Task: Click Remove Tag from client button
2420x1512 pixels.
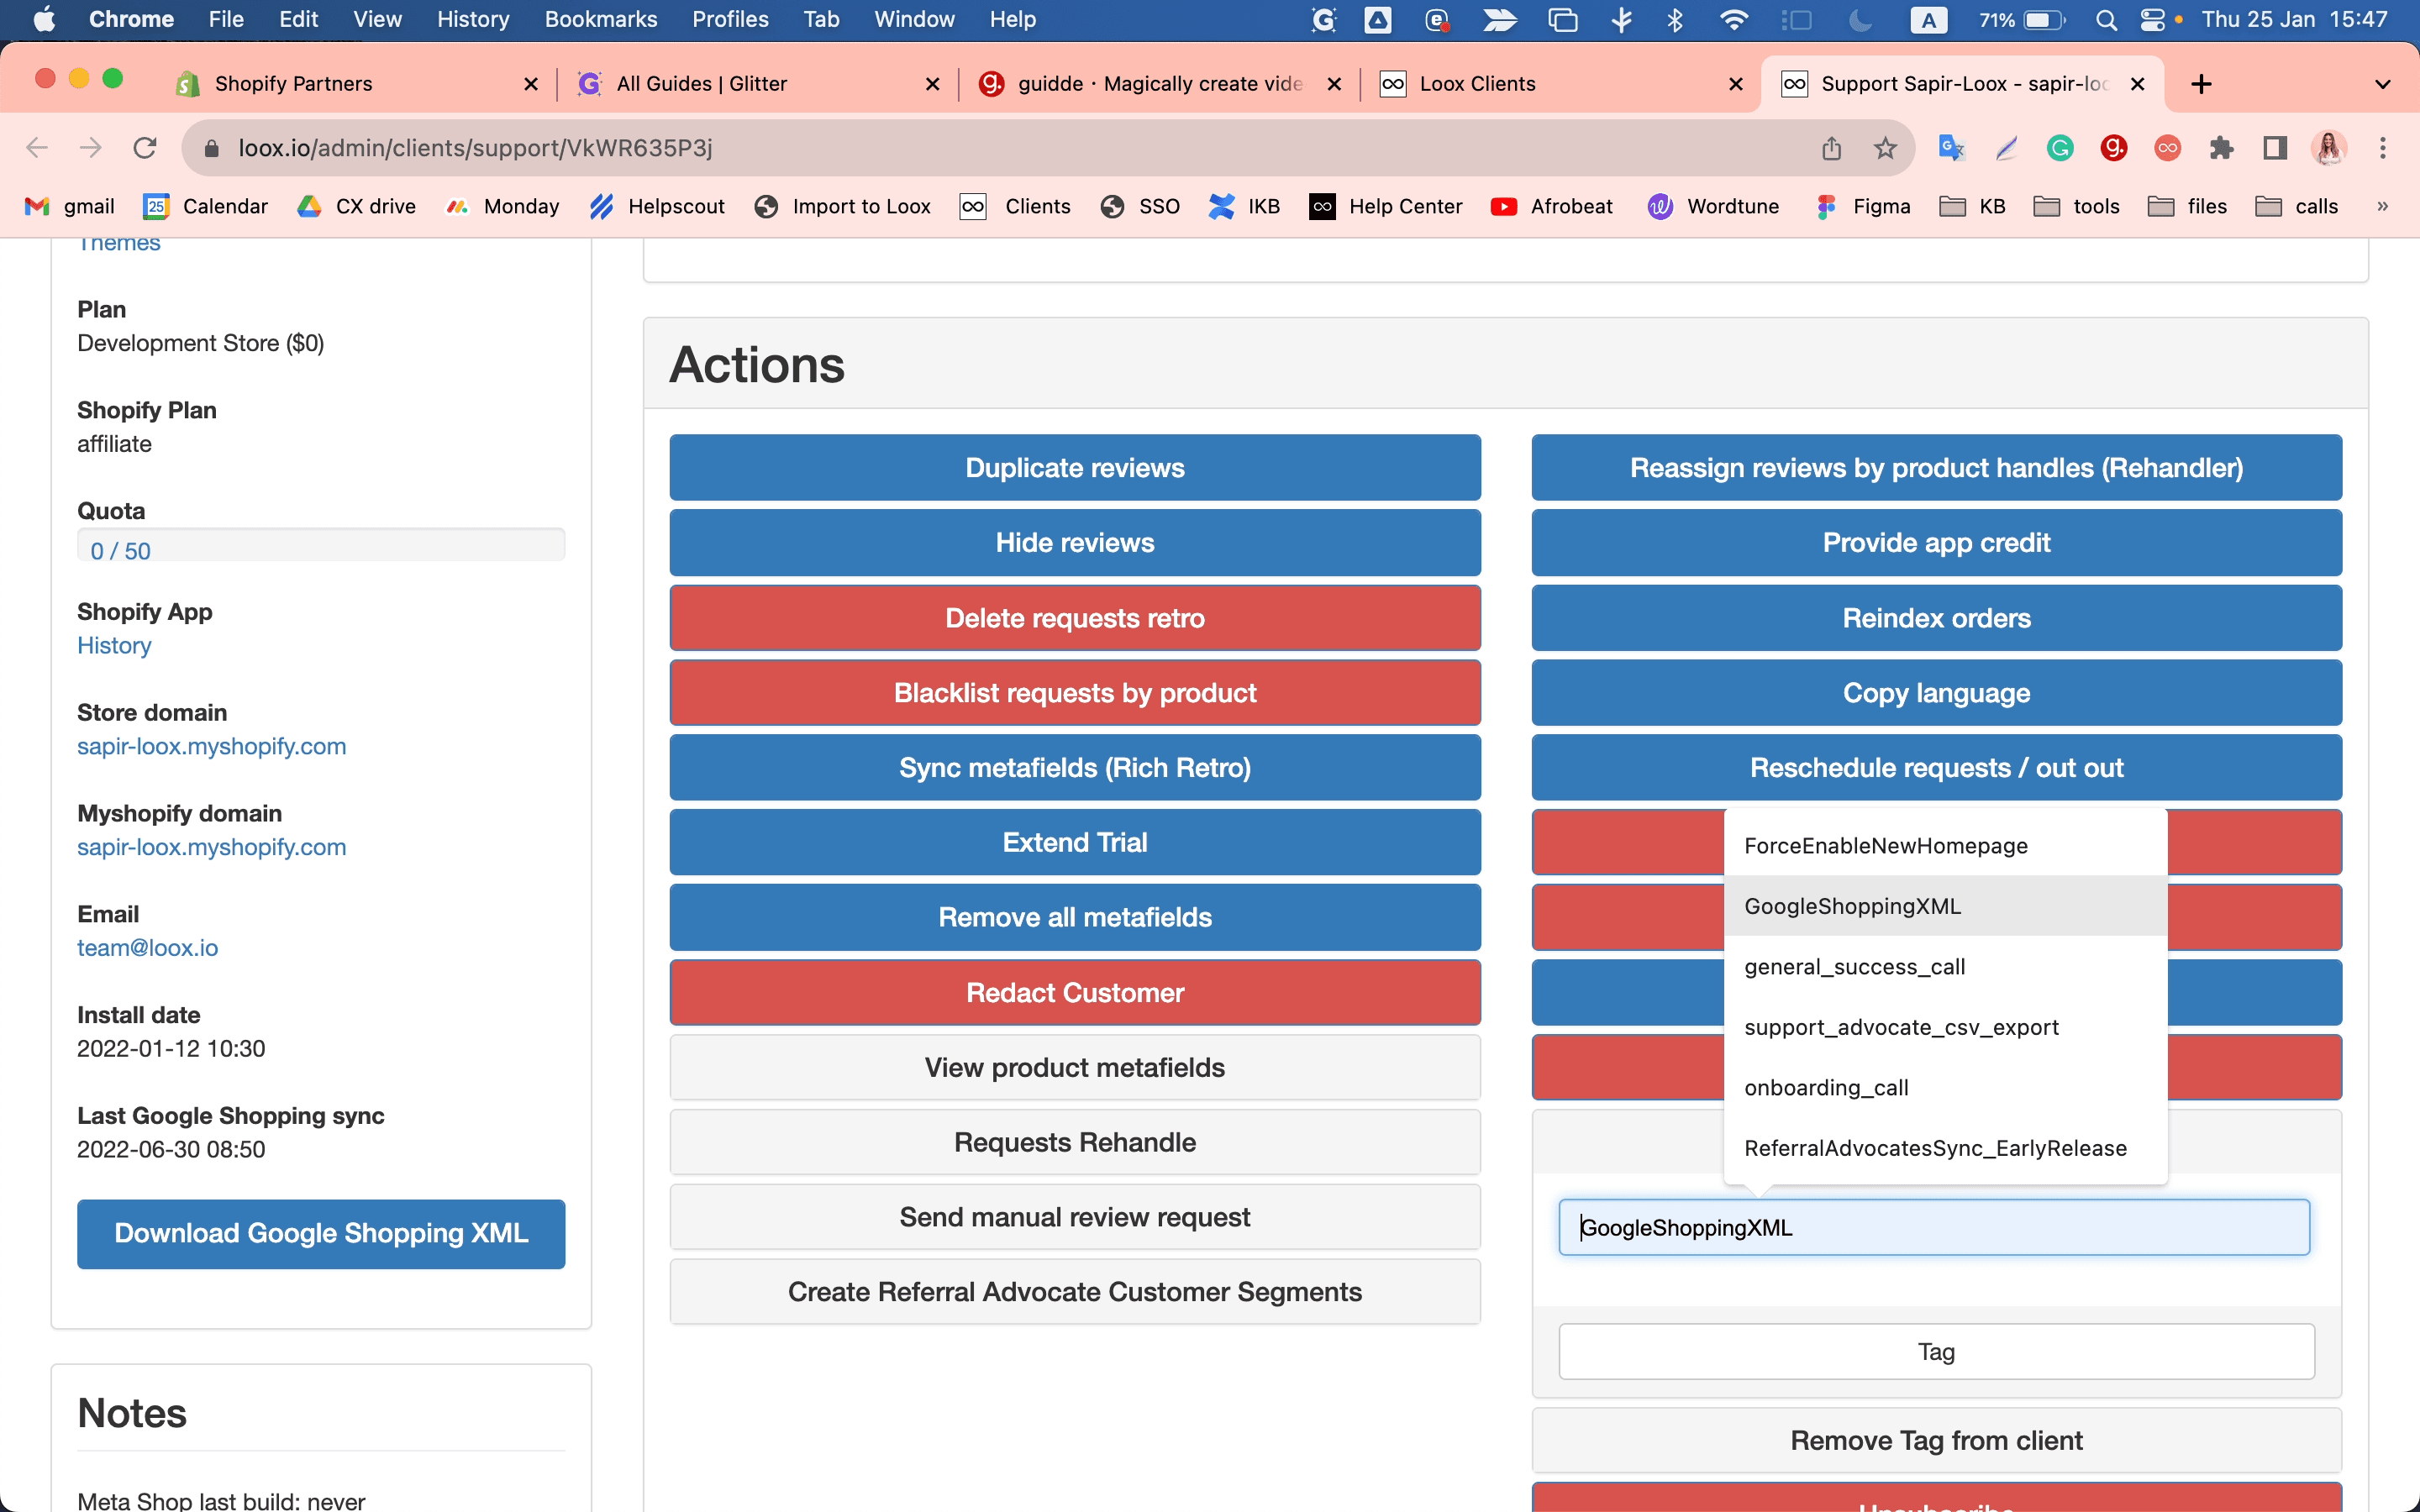Action: (1936, 1440)
